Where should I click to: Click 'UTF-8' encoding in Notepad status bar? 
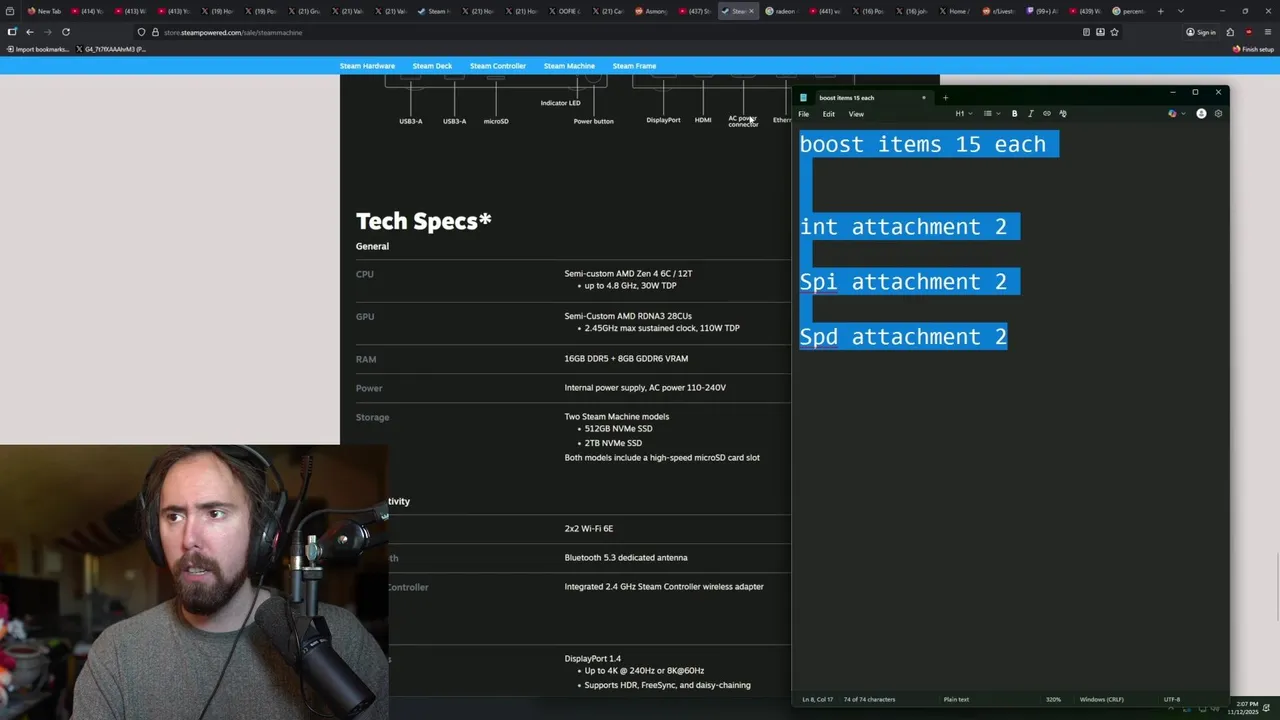click(x=1172, y=699)
